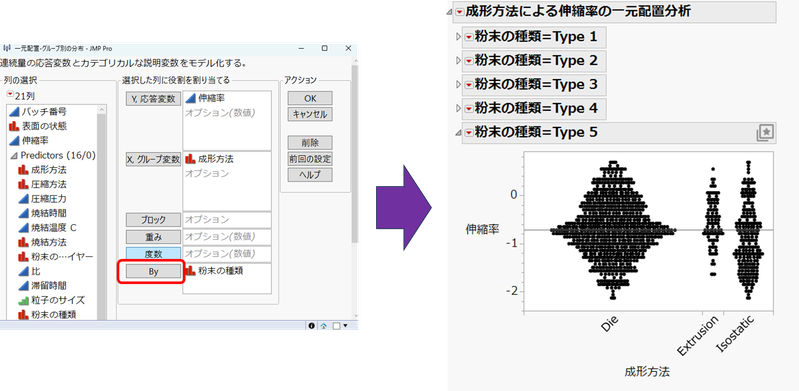Select 表面の状態 in the column list
The width and height of the screenshot is (799, 391).
pos(38,126)
